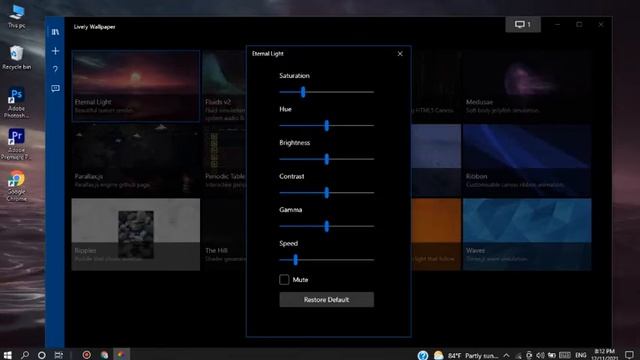The height and width of the screenshot is (360, 640).
Task: Click the taskbar Search icon
Action: point(24,355)
